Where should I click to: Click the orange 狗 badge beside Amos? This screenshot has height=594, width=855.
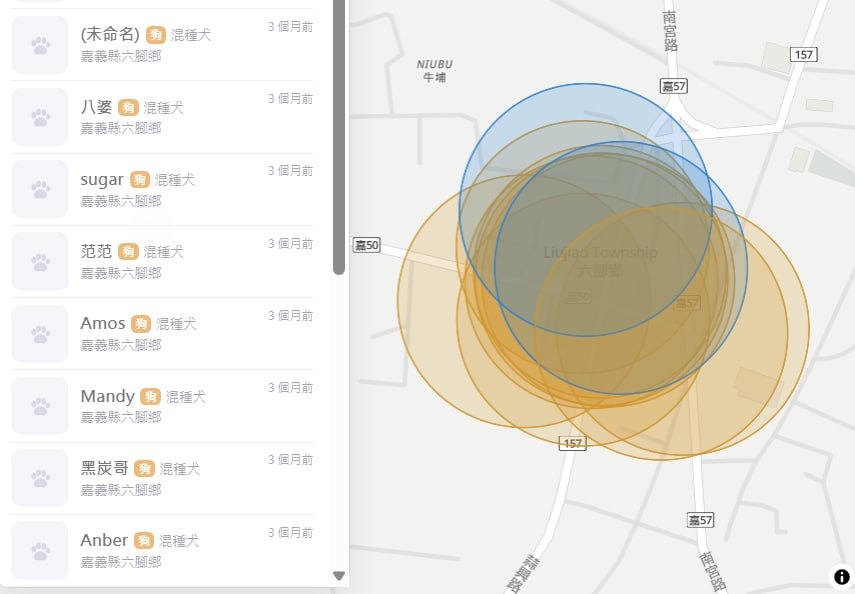[x=141, y=323]
